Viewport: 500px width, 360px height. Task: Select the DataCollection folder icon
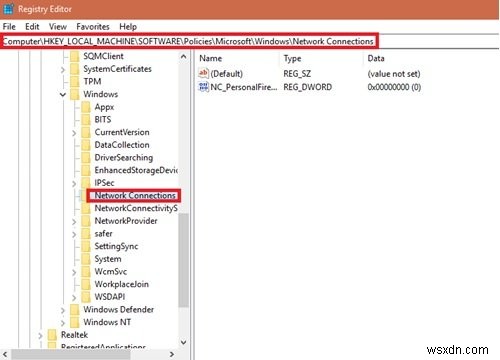[86, 145]
